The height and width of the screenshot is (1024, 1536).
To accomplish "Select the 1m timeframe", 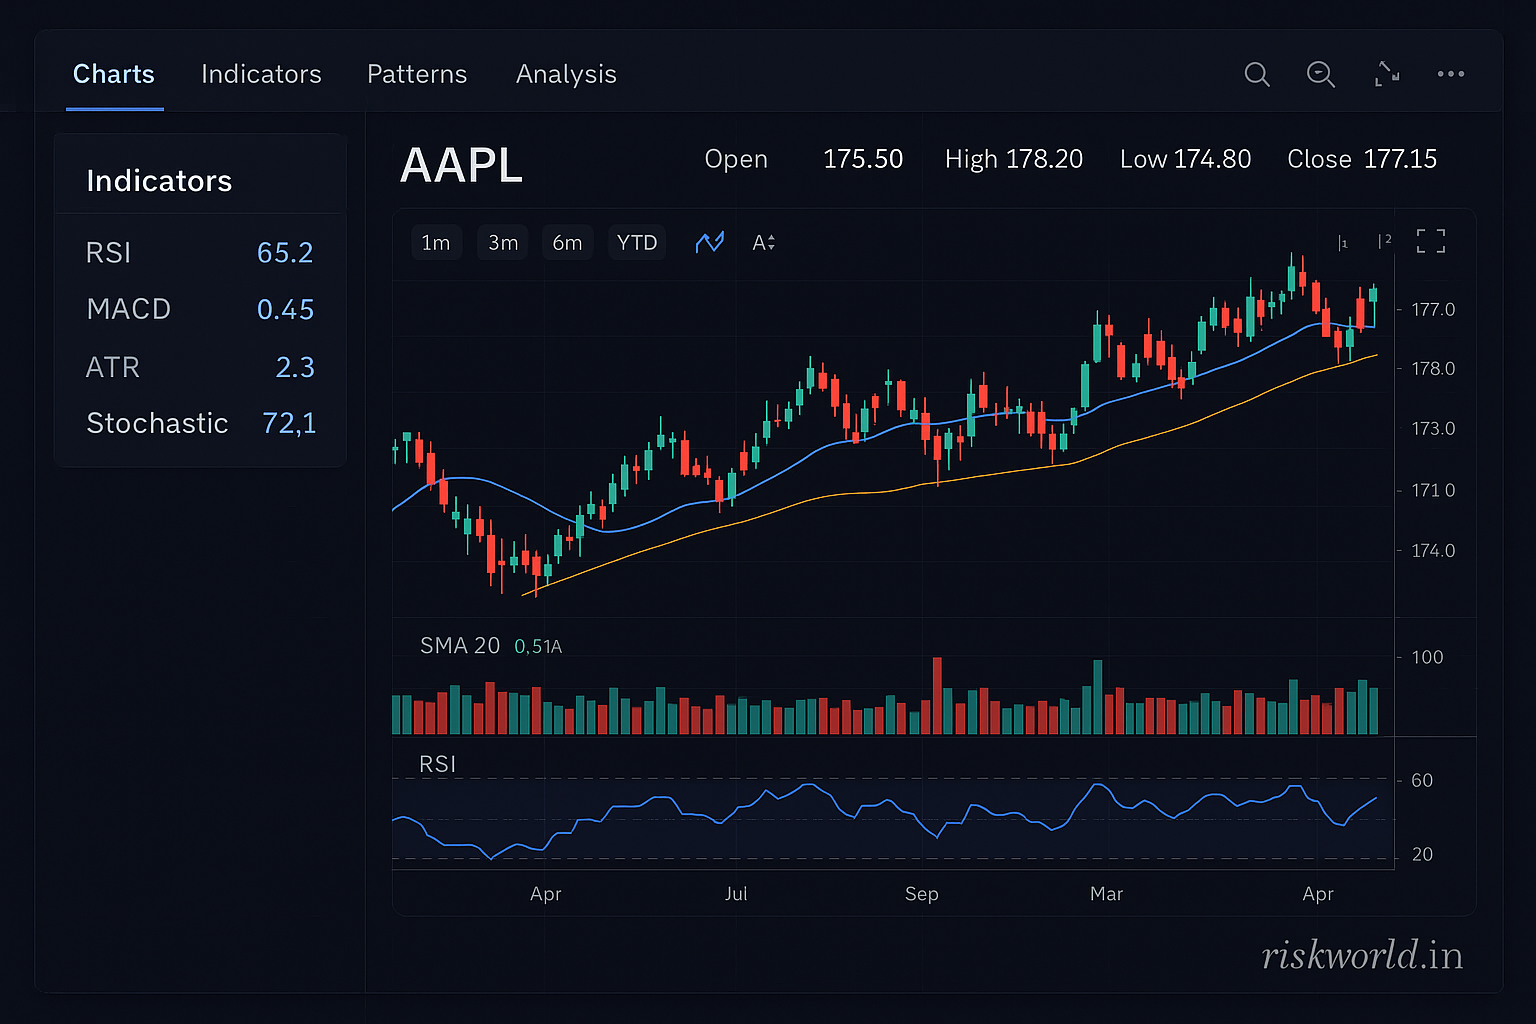I will 436,243.
